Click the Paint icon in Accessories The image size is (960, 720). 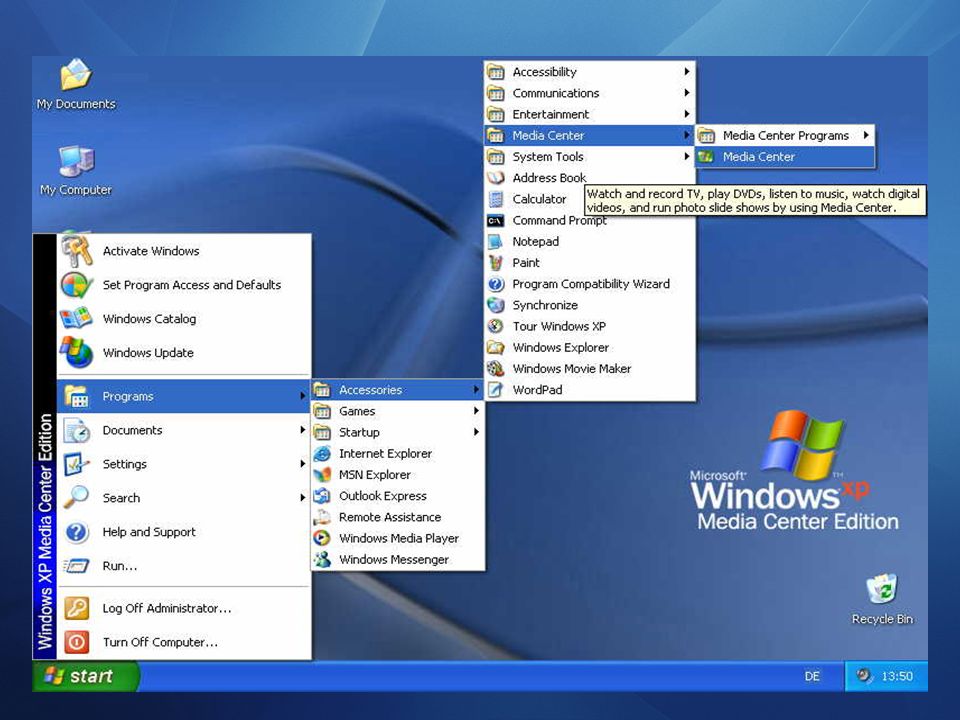coord(495,263)
